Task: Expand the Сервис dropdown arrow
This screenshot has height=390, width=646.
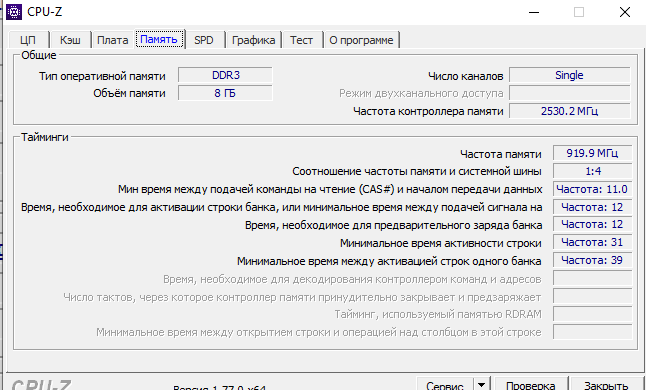Action: (x=482, y=385)
